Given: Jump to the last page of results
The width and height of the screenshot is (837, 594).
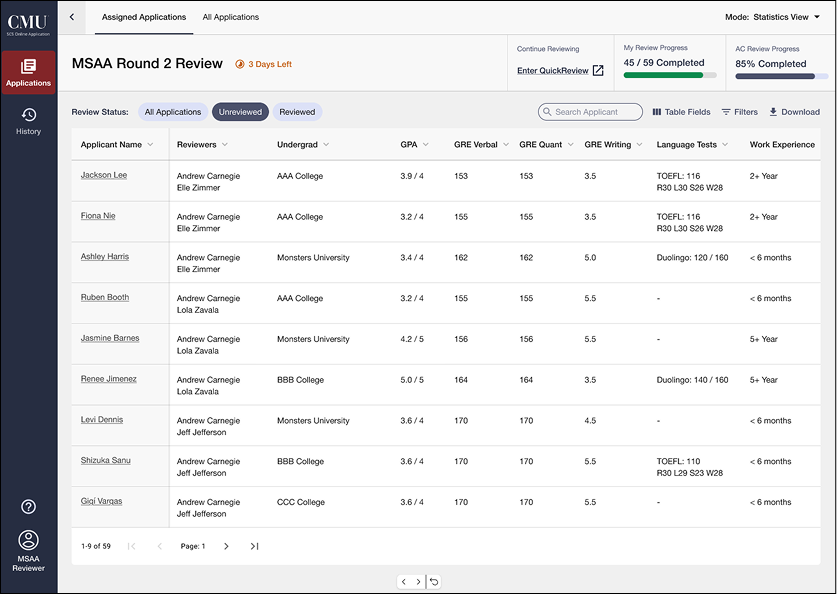Looking at the screenshot, I should pos(254,546).
